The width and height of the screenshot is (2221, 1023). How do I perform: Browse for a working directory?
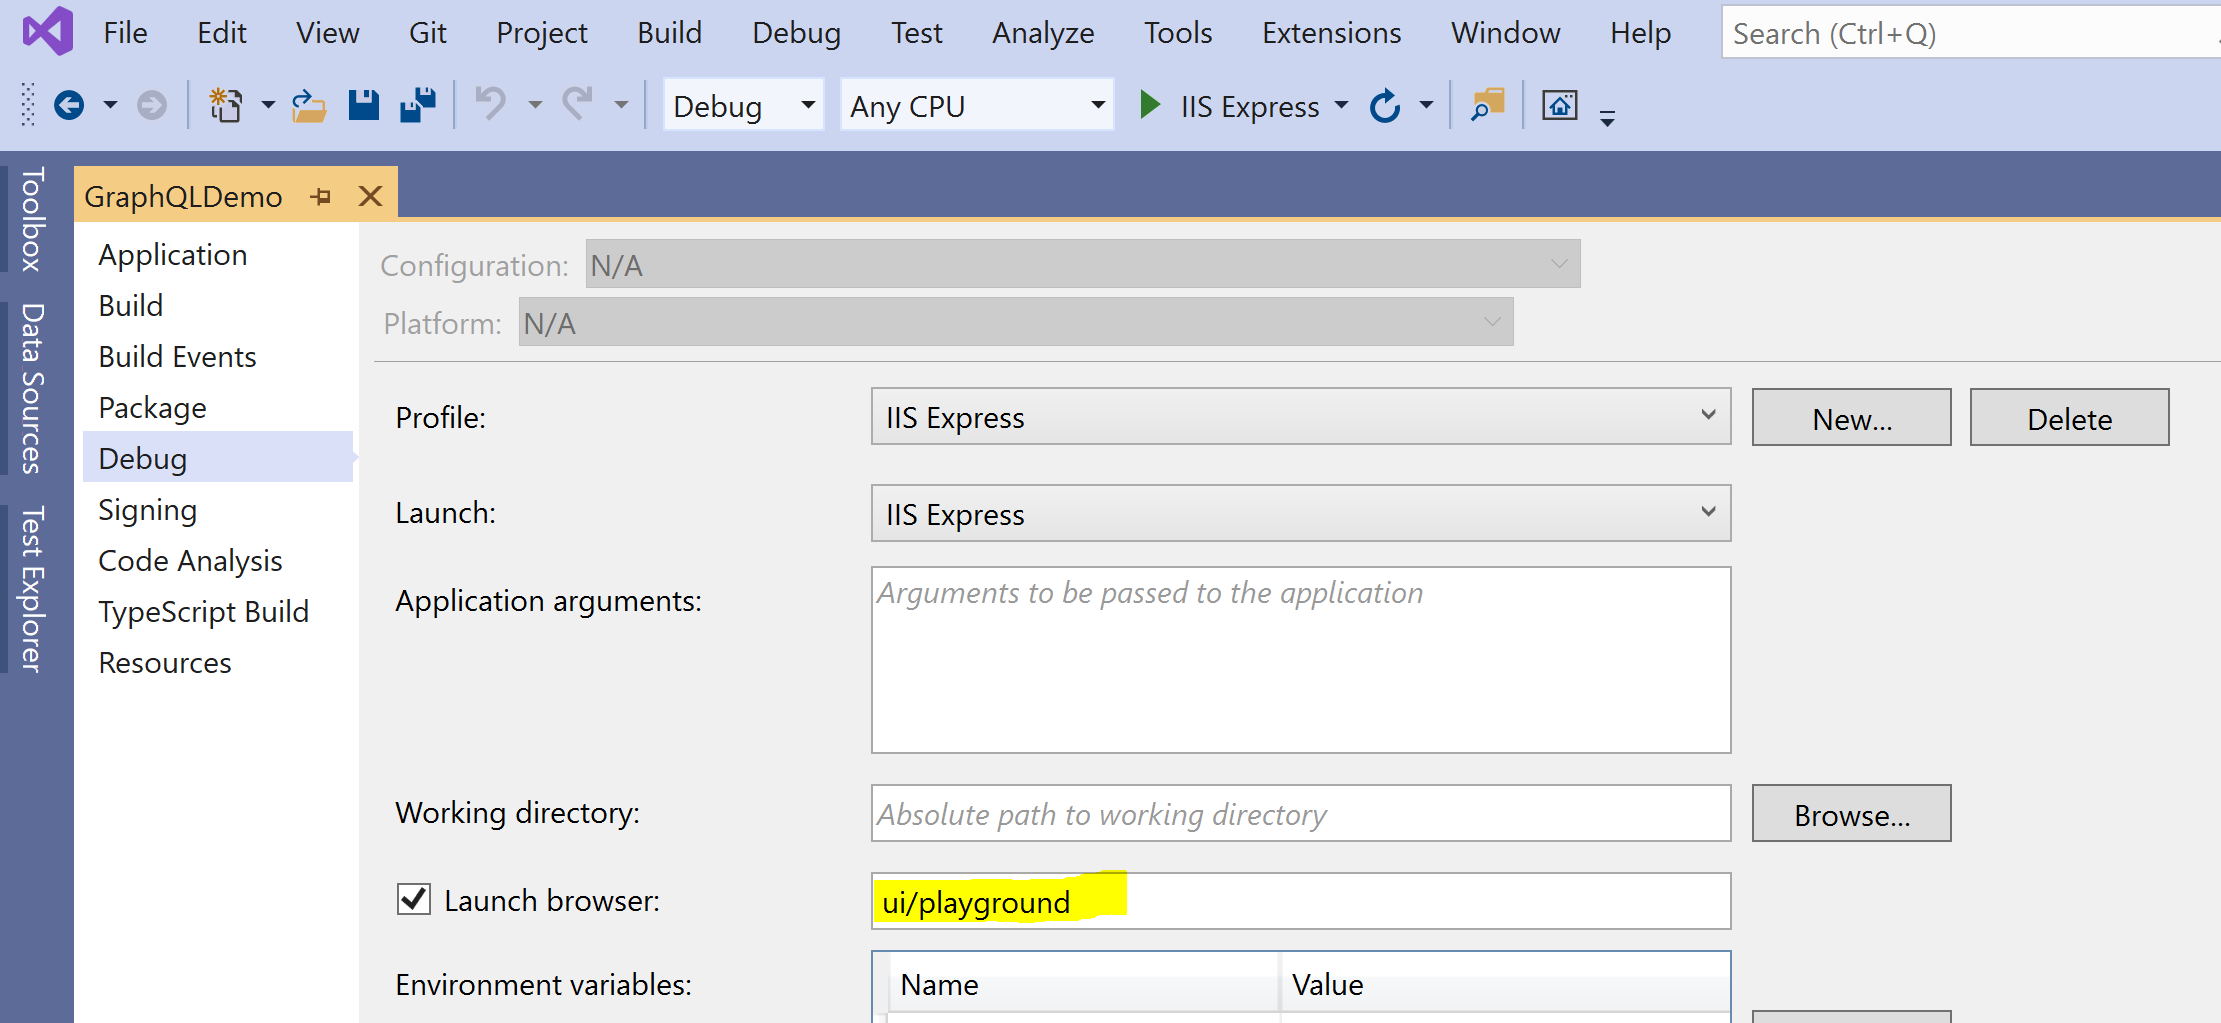tap(1852, 813)
